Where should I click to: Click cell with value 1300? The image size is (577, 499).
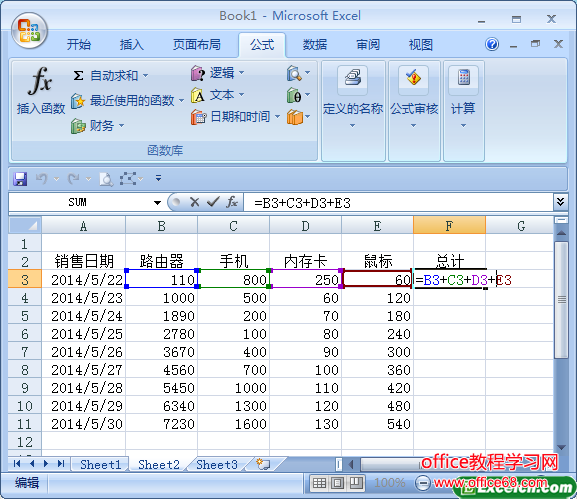(x=233, y=406)
